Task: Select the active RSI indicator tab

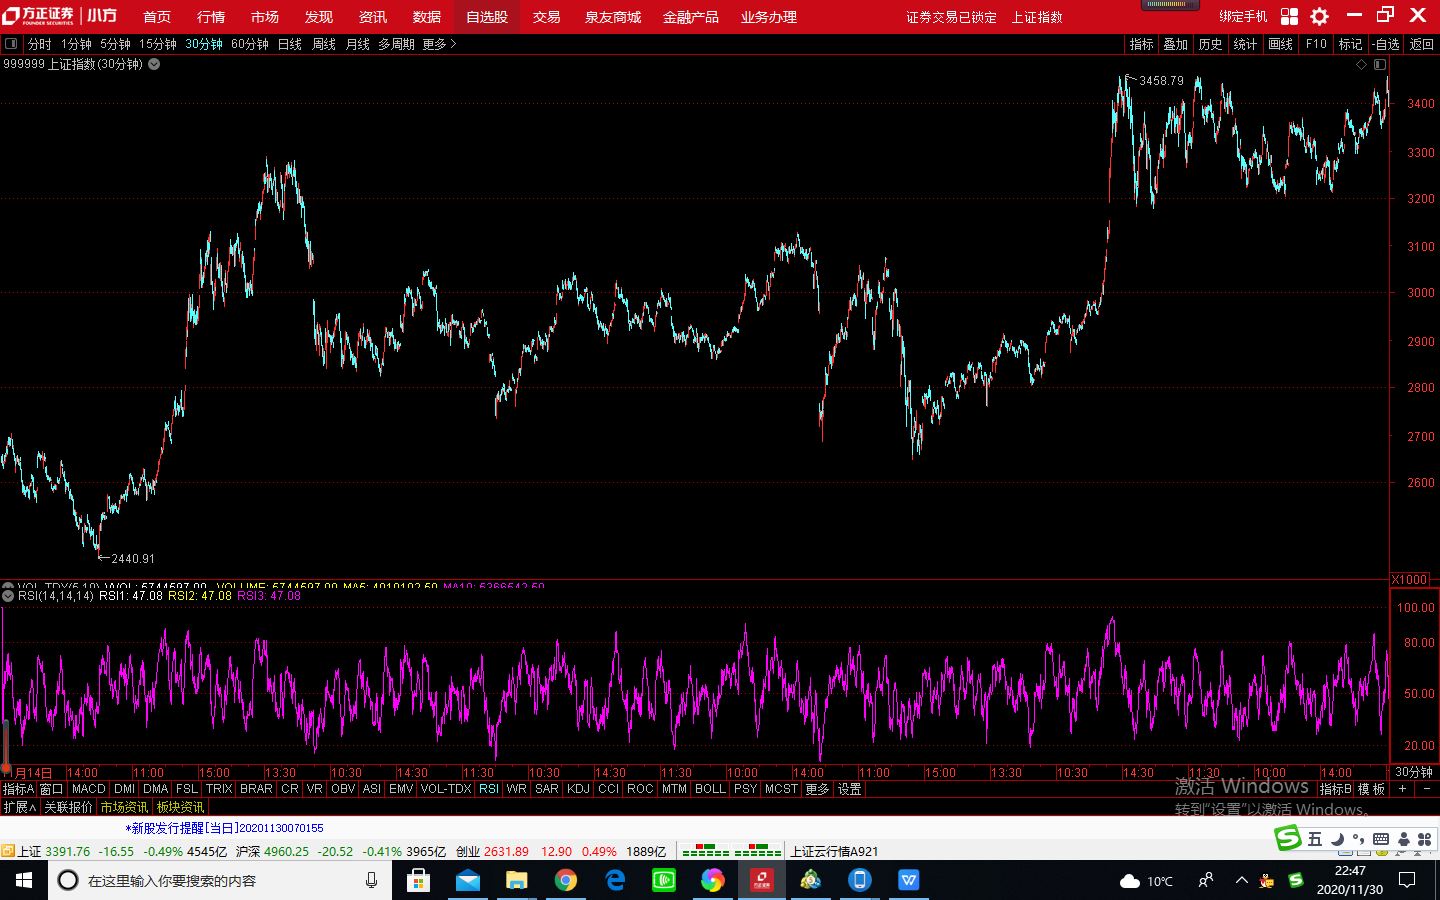Action: 489,789
